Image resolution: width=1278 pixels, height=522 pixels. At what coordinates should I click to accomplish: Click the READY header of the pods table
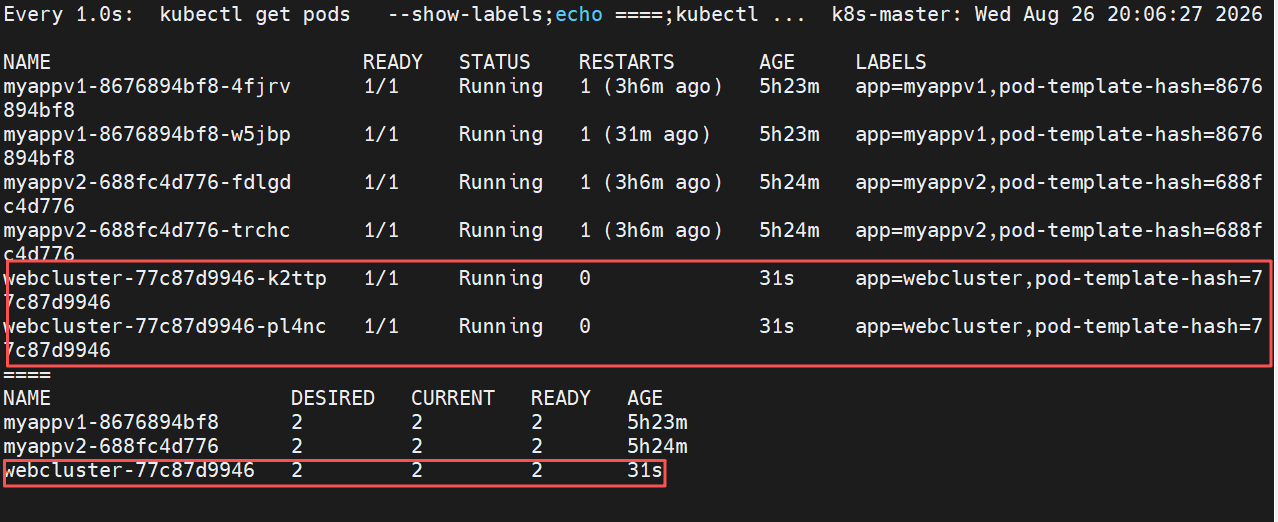pos(393,63)
